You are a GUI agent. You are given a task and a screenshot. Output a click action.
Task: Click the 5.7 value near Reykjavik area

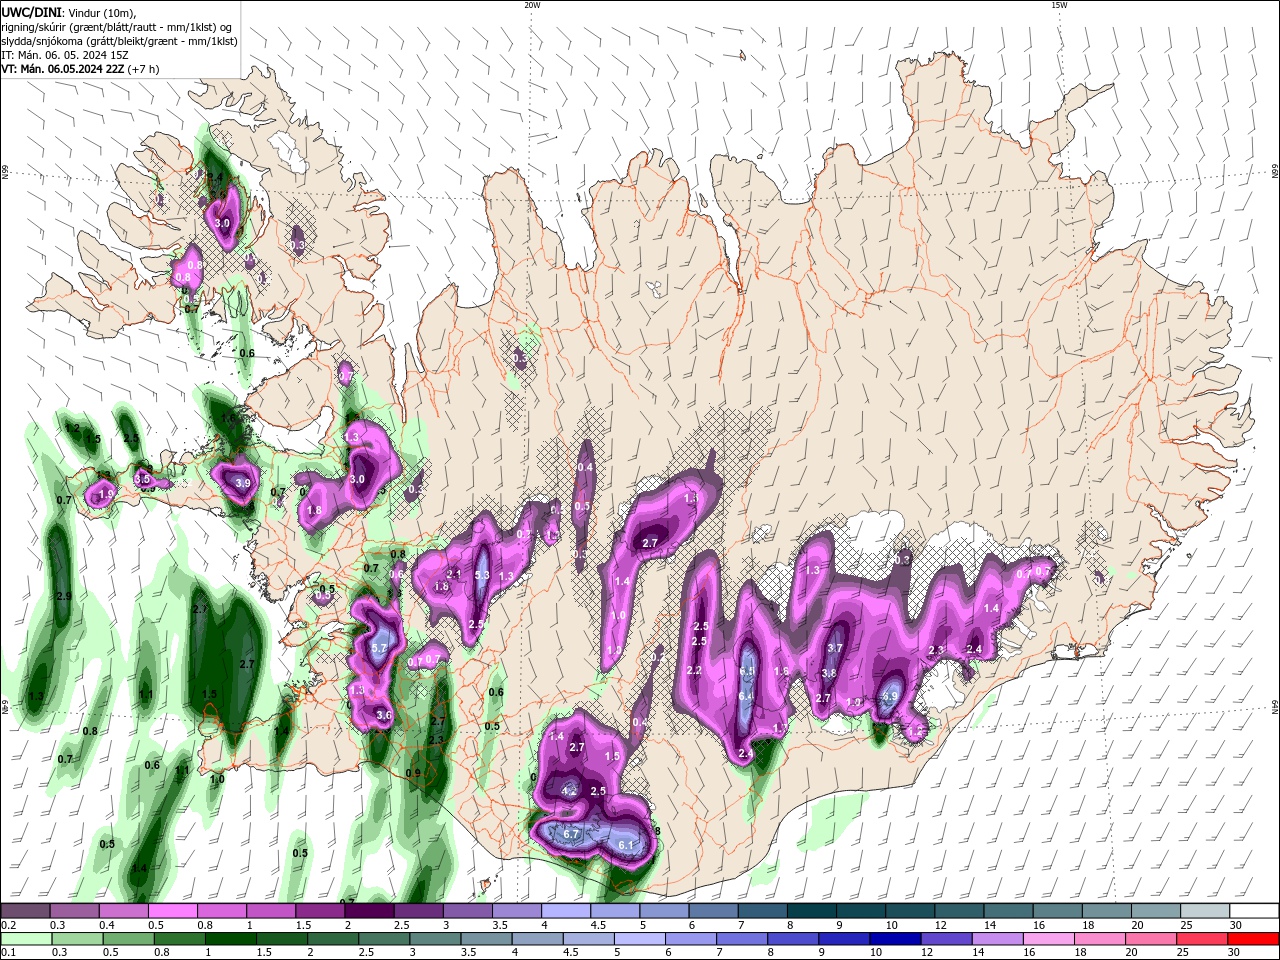click(x=379, y=648)
